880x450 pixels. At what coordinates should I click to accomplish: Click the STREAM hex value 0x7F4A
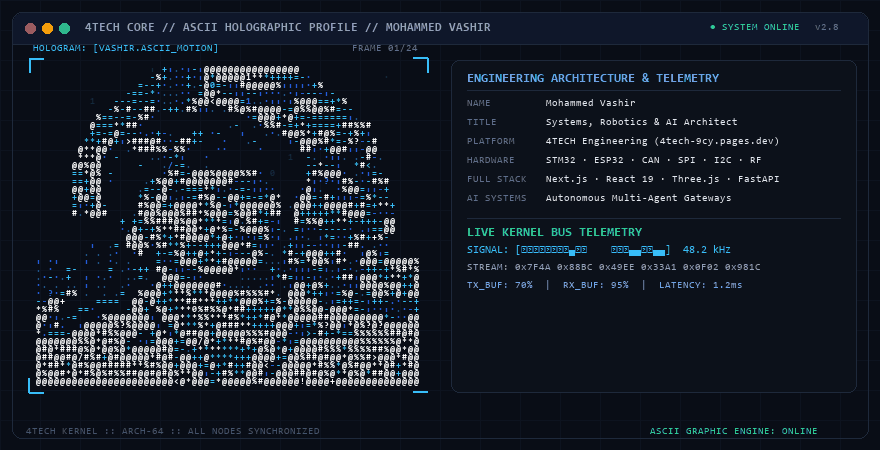(530, 267)
